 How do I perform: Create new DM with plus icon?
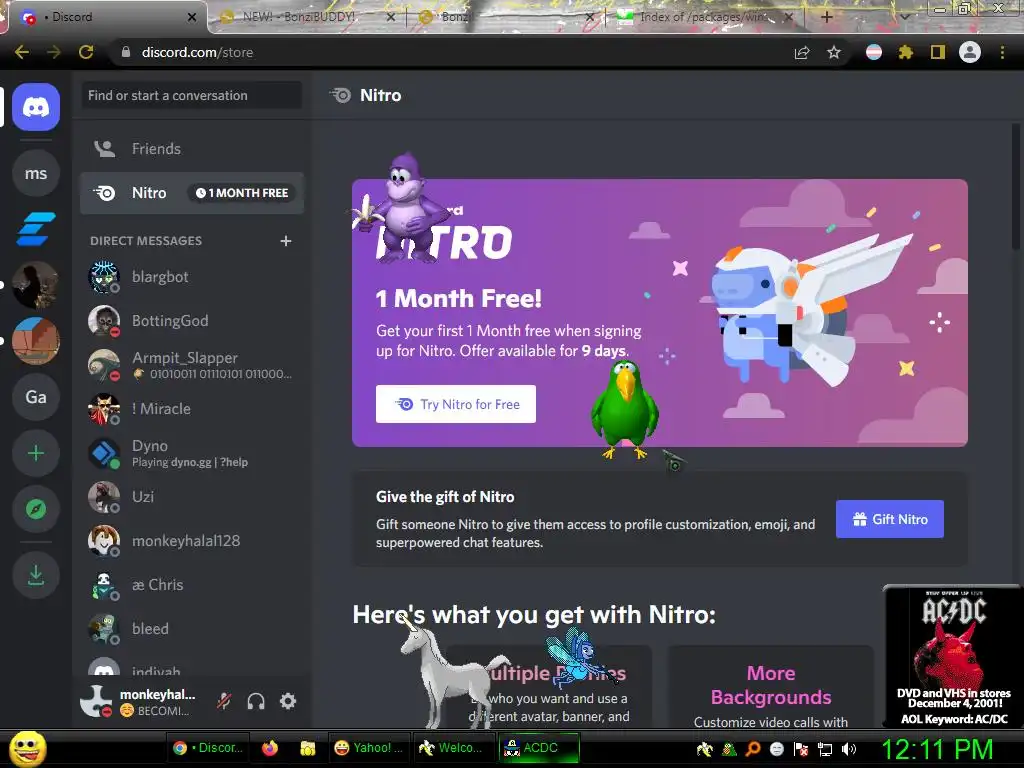pos(285,241)
